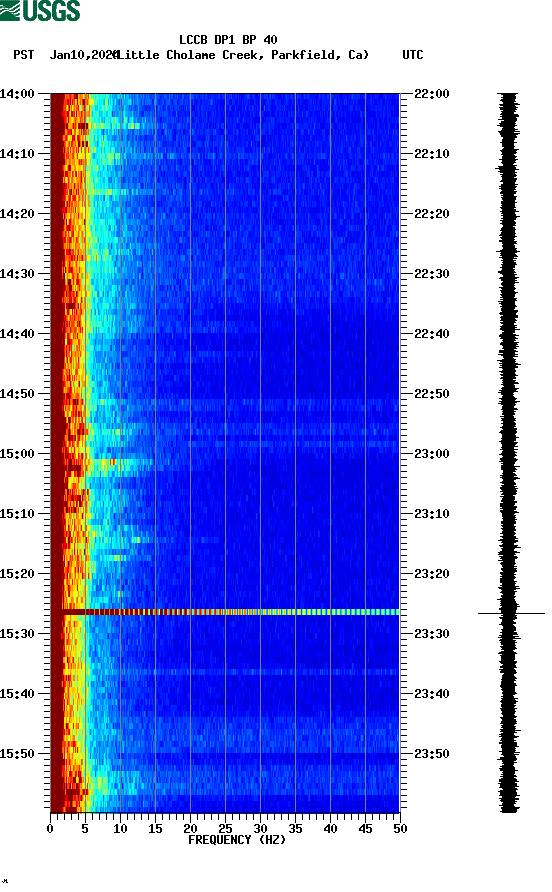Click the USGS logo

coord(40,10)
